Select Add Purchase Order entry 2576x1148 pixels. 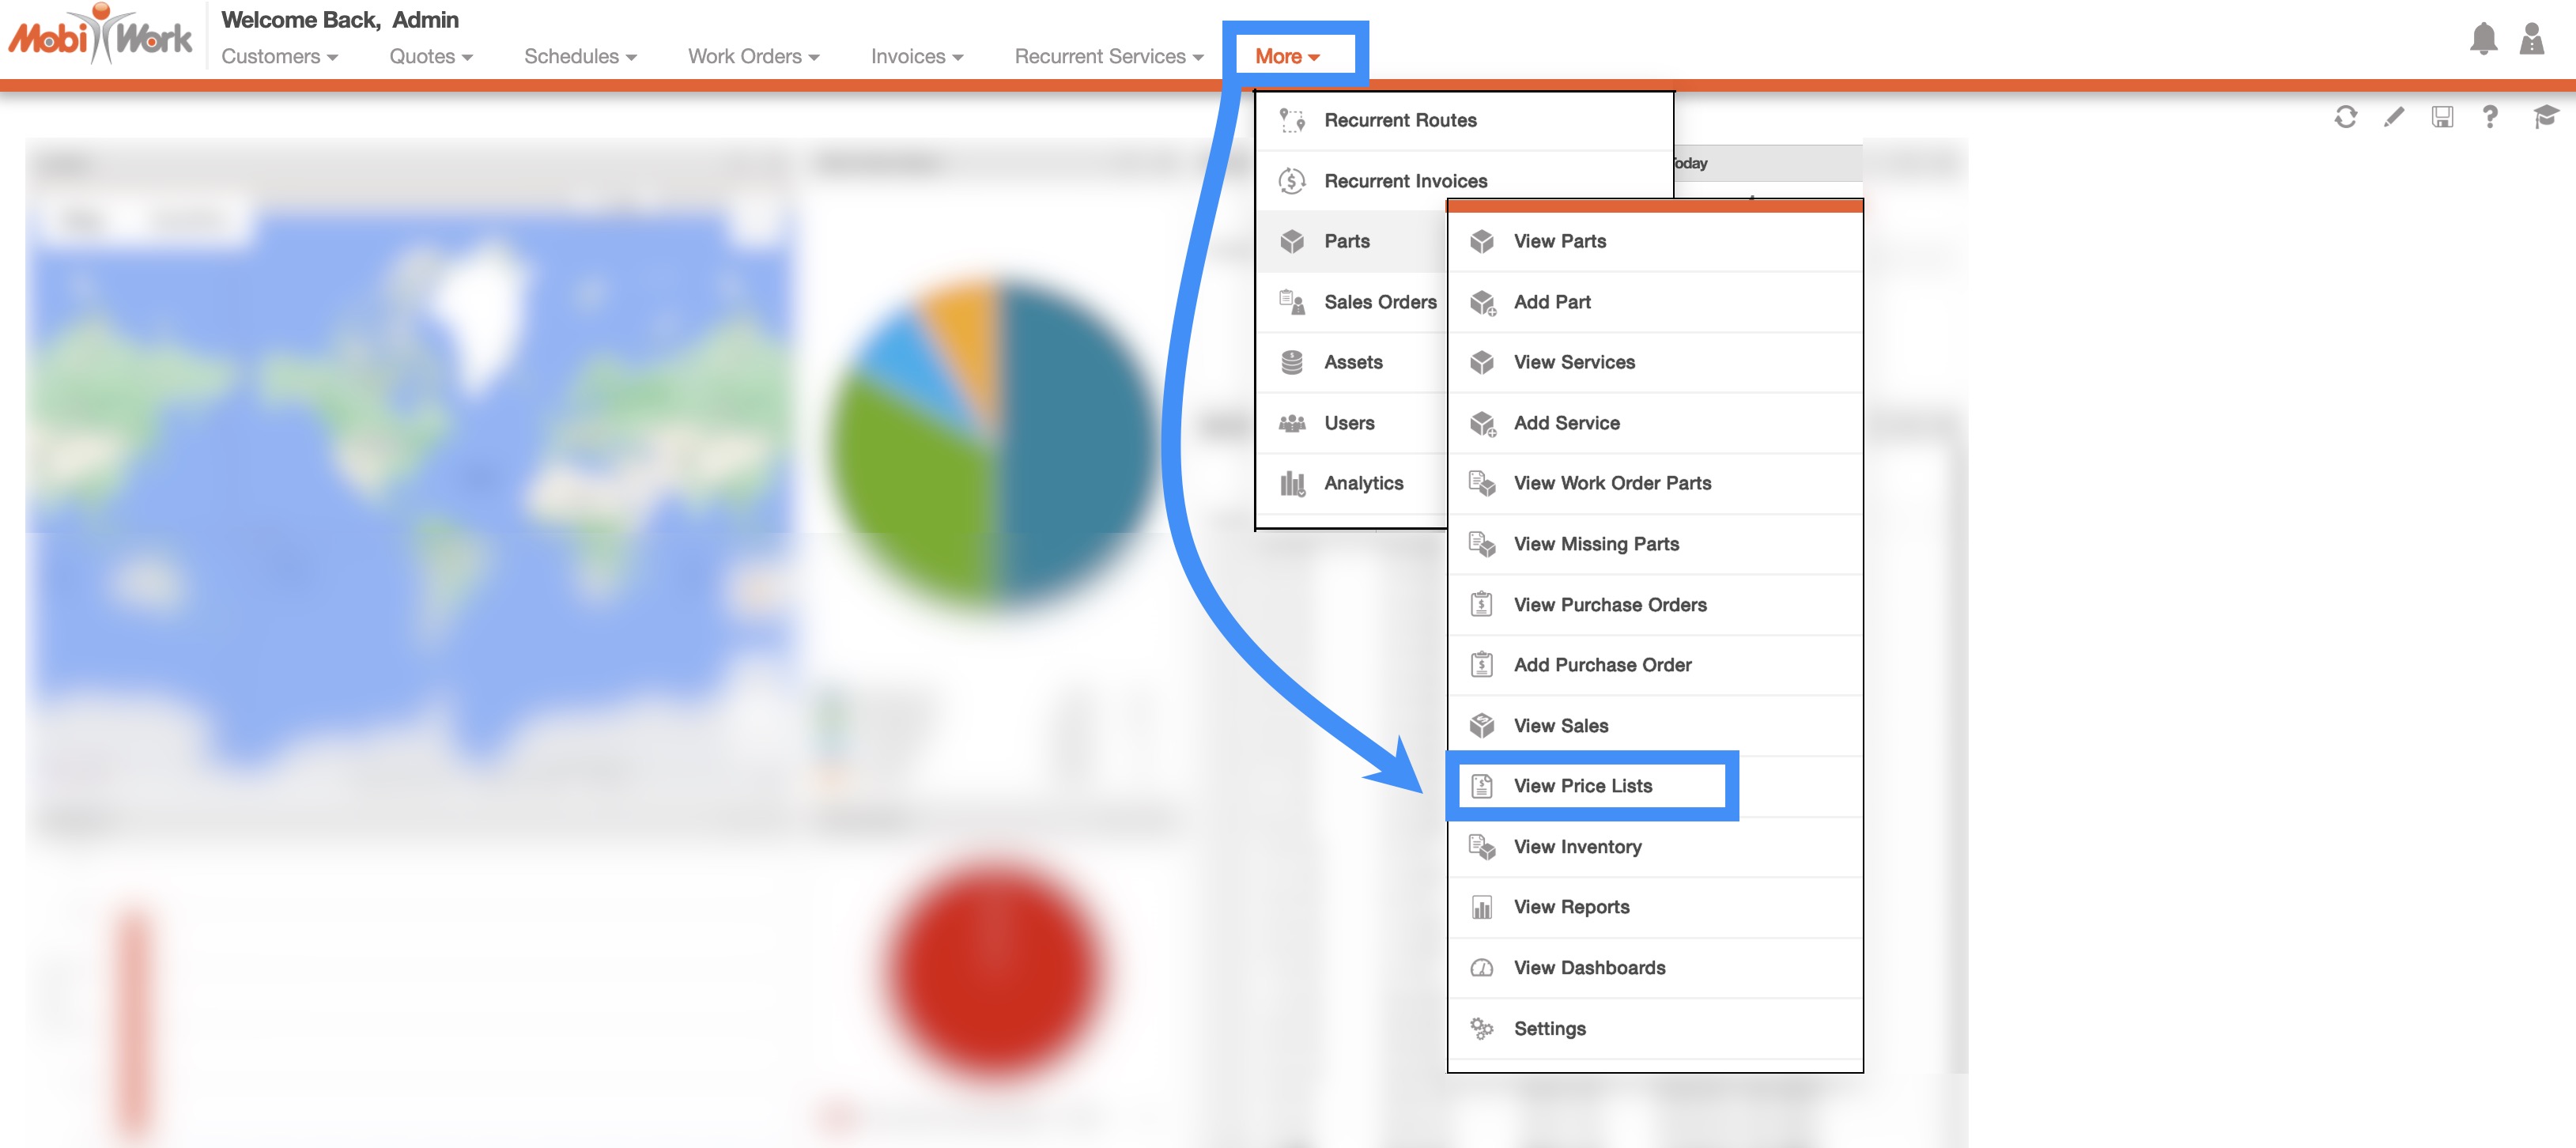pos(1602,665)
